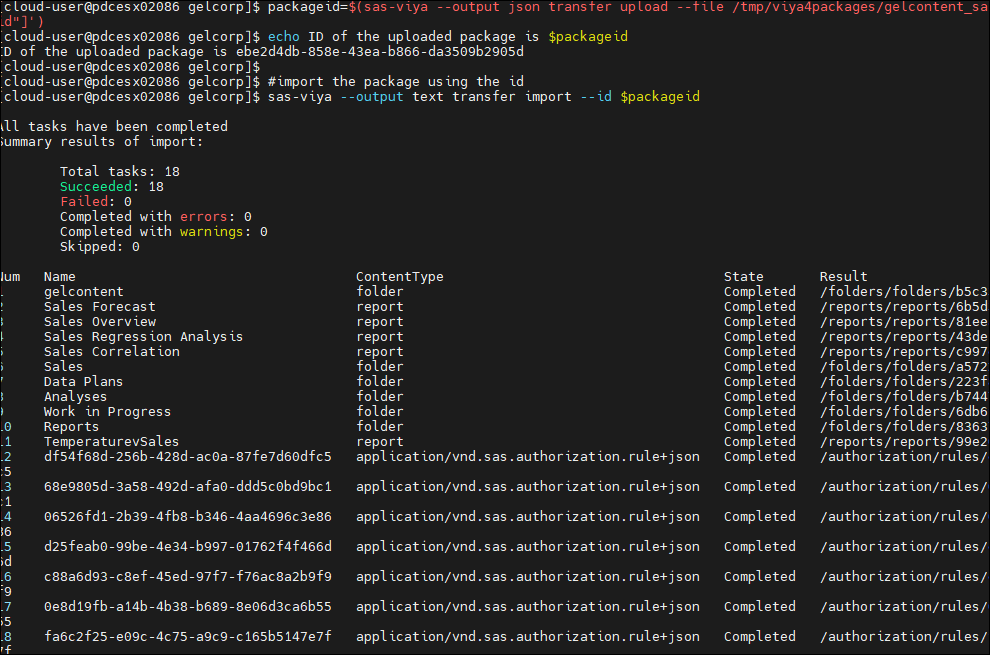Viewport: 990px width, 655px height.
Task: Click the Result column header
Action: click(844, 277)
